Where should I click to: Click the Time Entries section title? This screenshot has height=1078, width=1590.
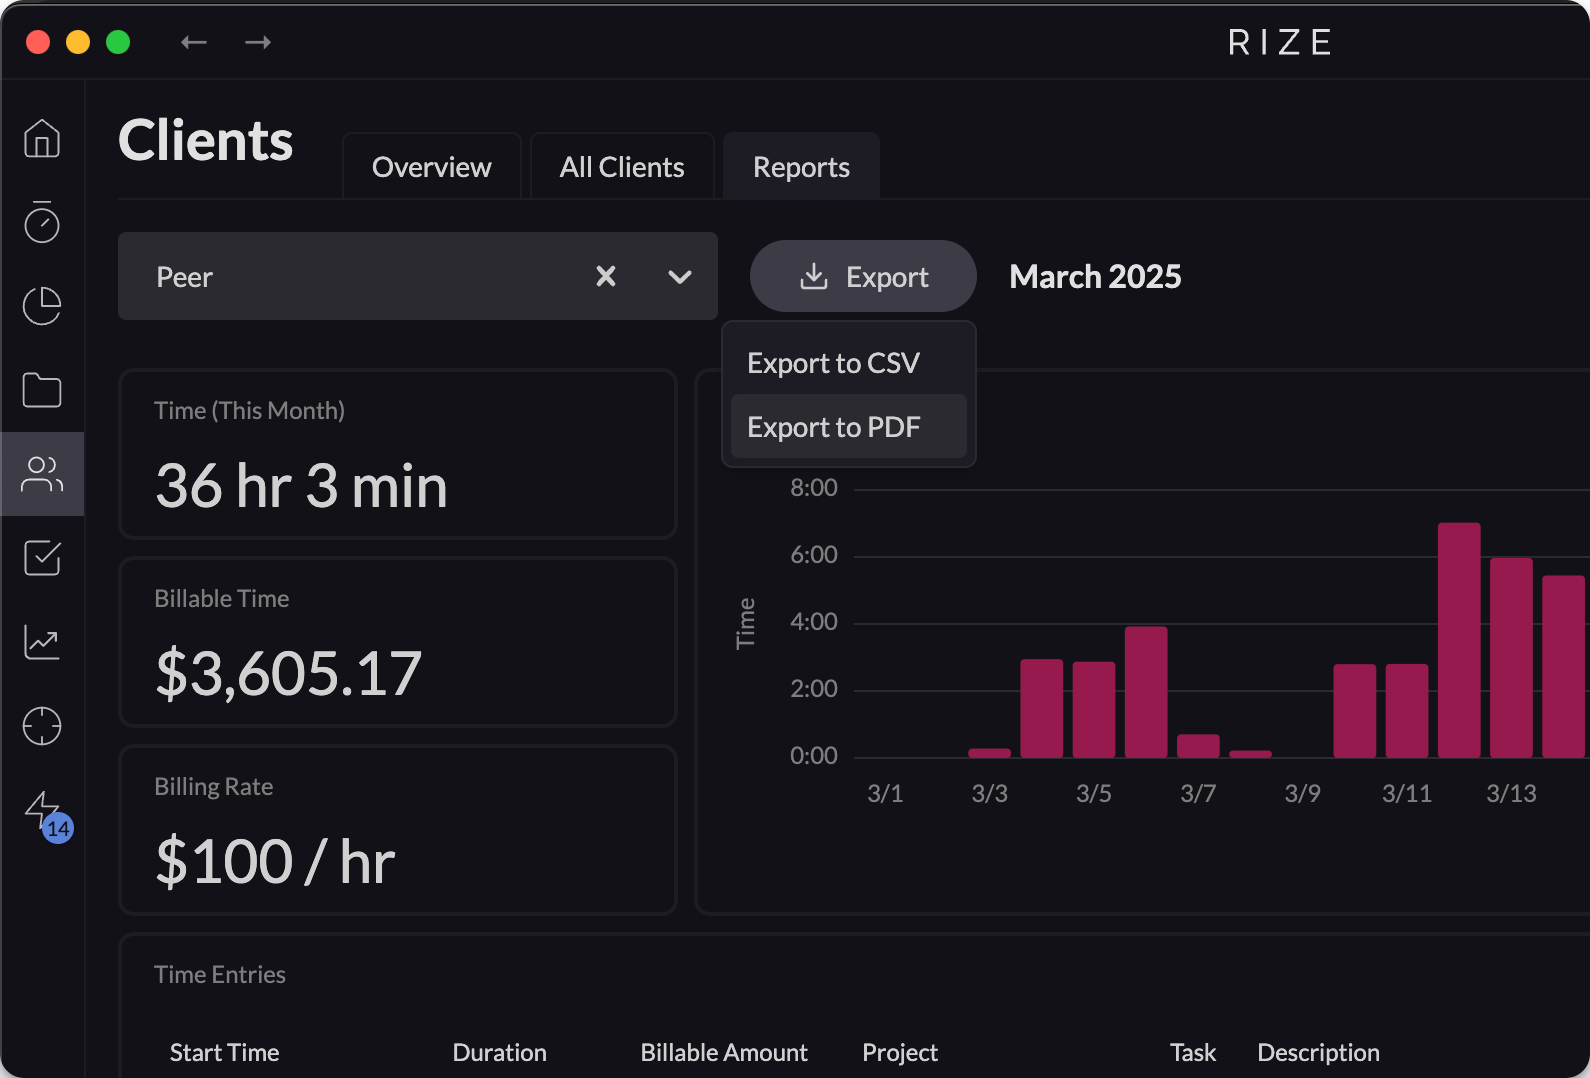point(220,974)
